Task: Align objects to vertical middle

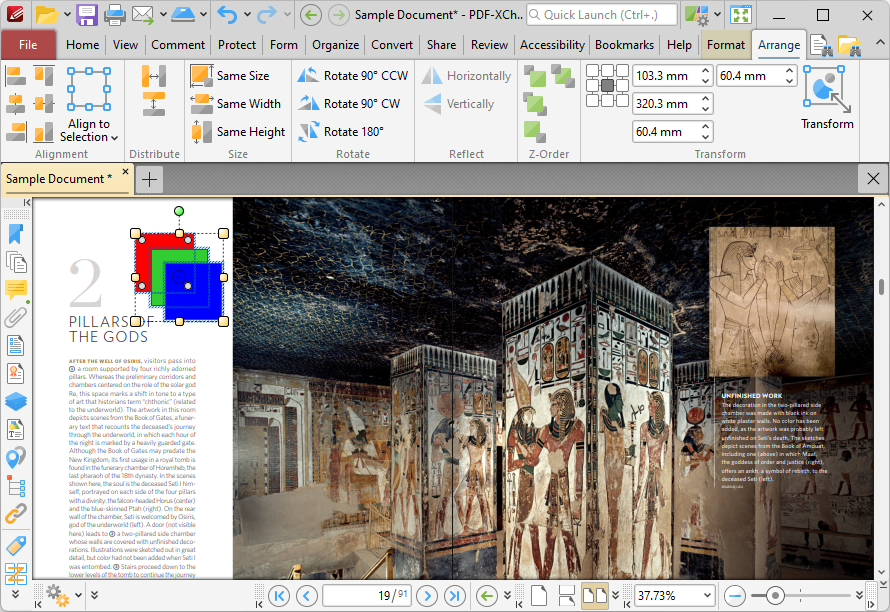Action: click(44, 104)
